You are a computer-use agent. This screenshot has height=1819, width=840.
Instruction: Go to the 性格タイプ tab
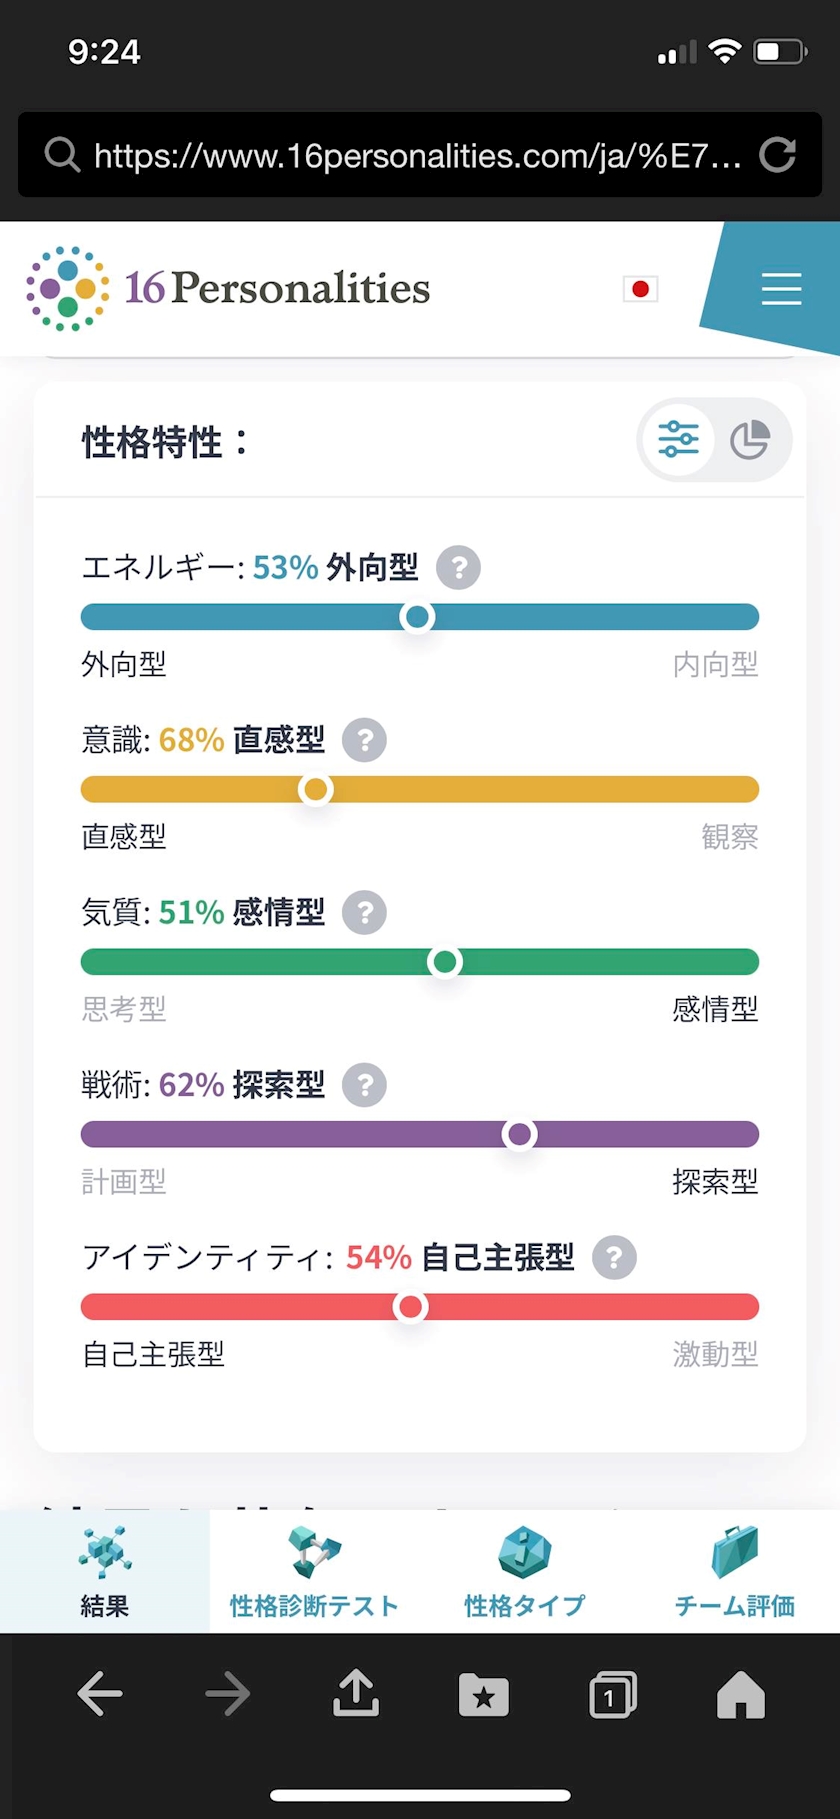(x=524, y=1571)
